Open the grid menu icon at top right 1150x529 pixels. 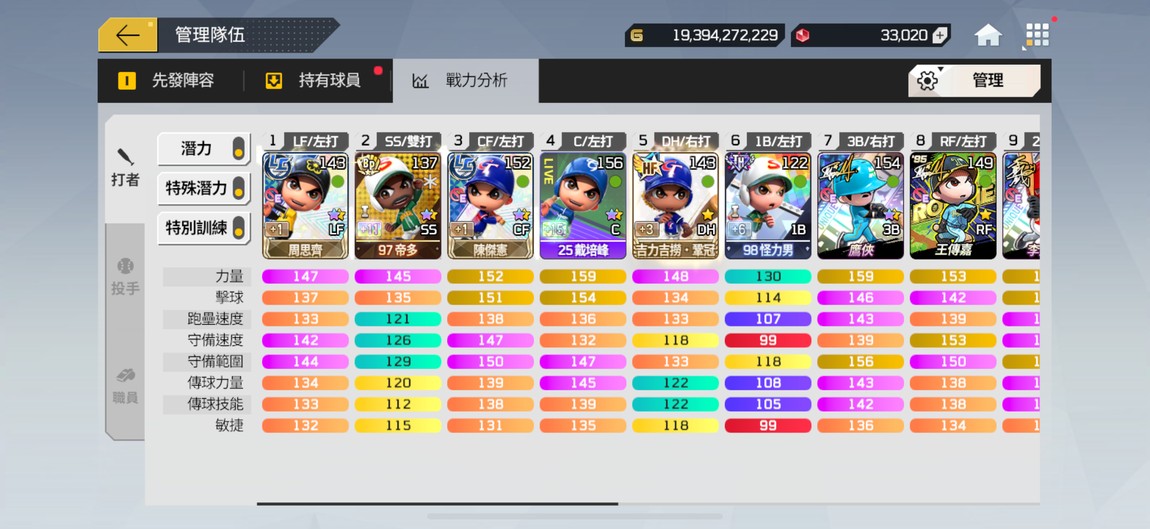(x=1037, y=34)
